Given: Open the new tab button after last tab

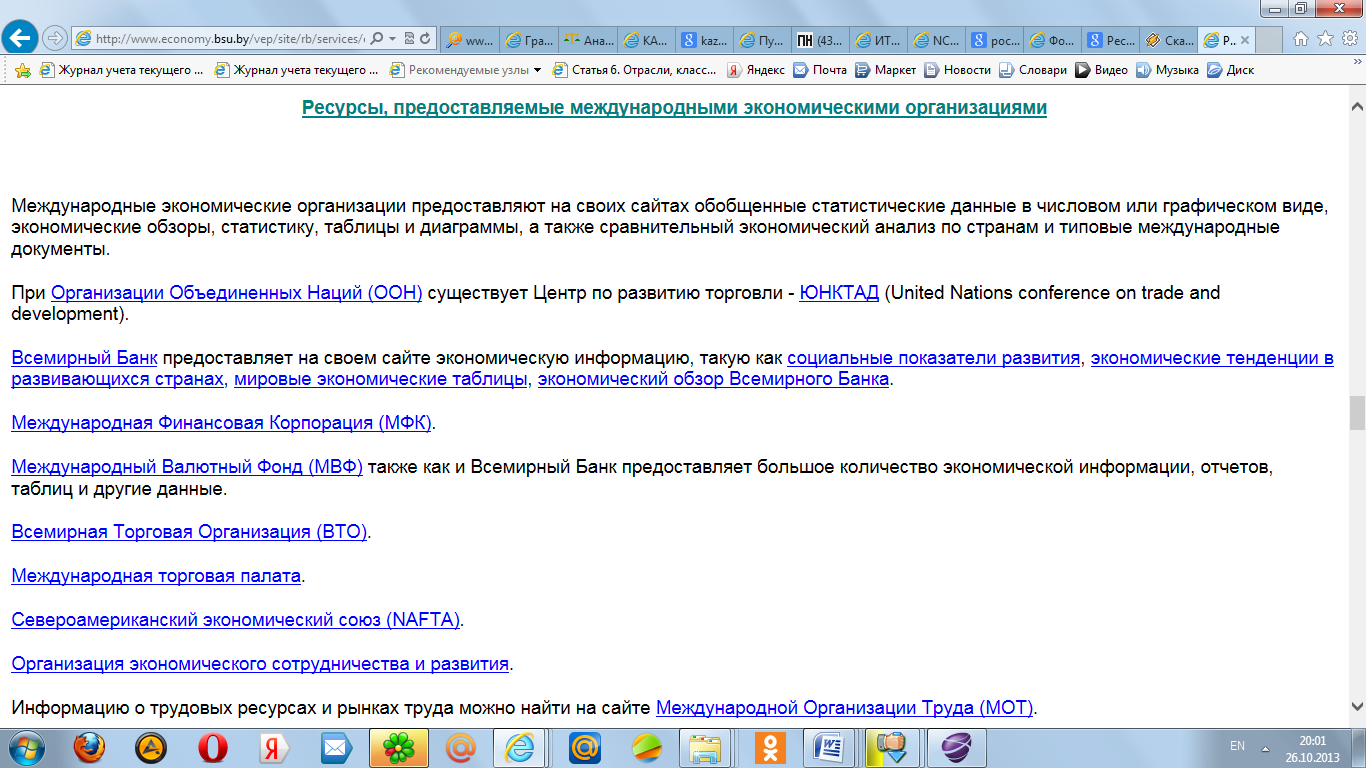Looking at the screenshot, I should pos(1267,40).
